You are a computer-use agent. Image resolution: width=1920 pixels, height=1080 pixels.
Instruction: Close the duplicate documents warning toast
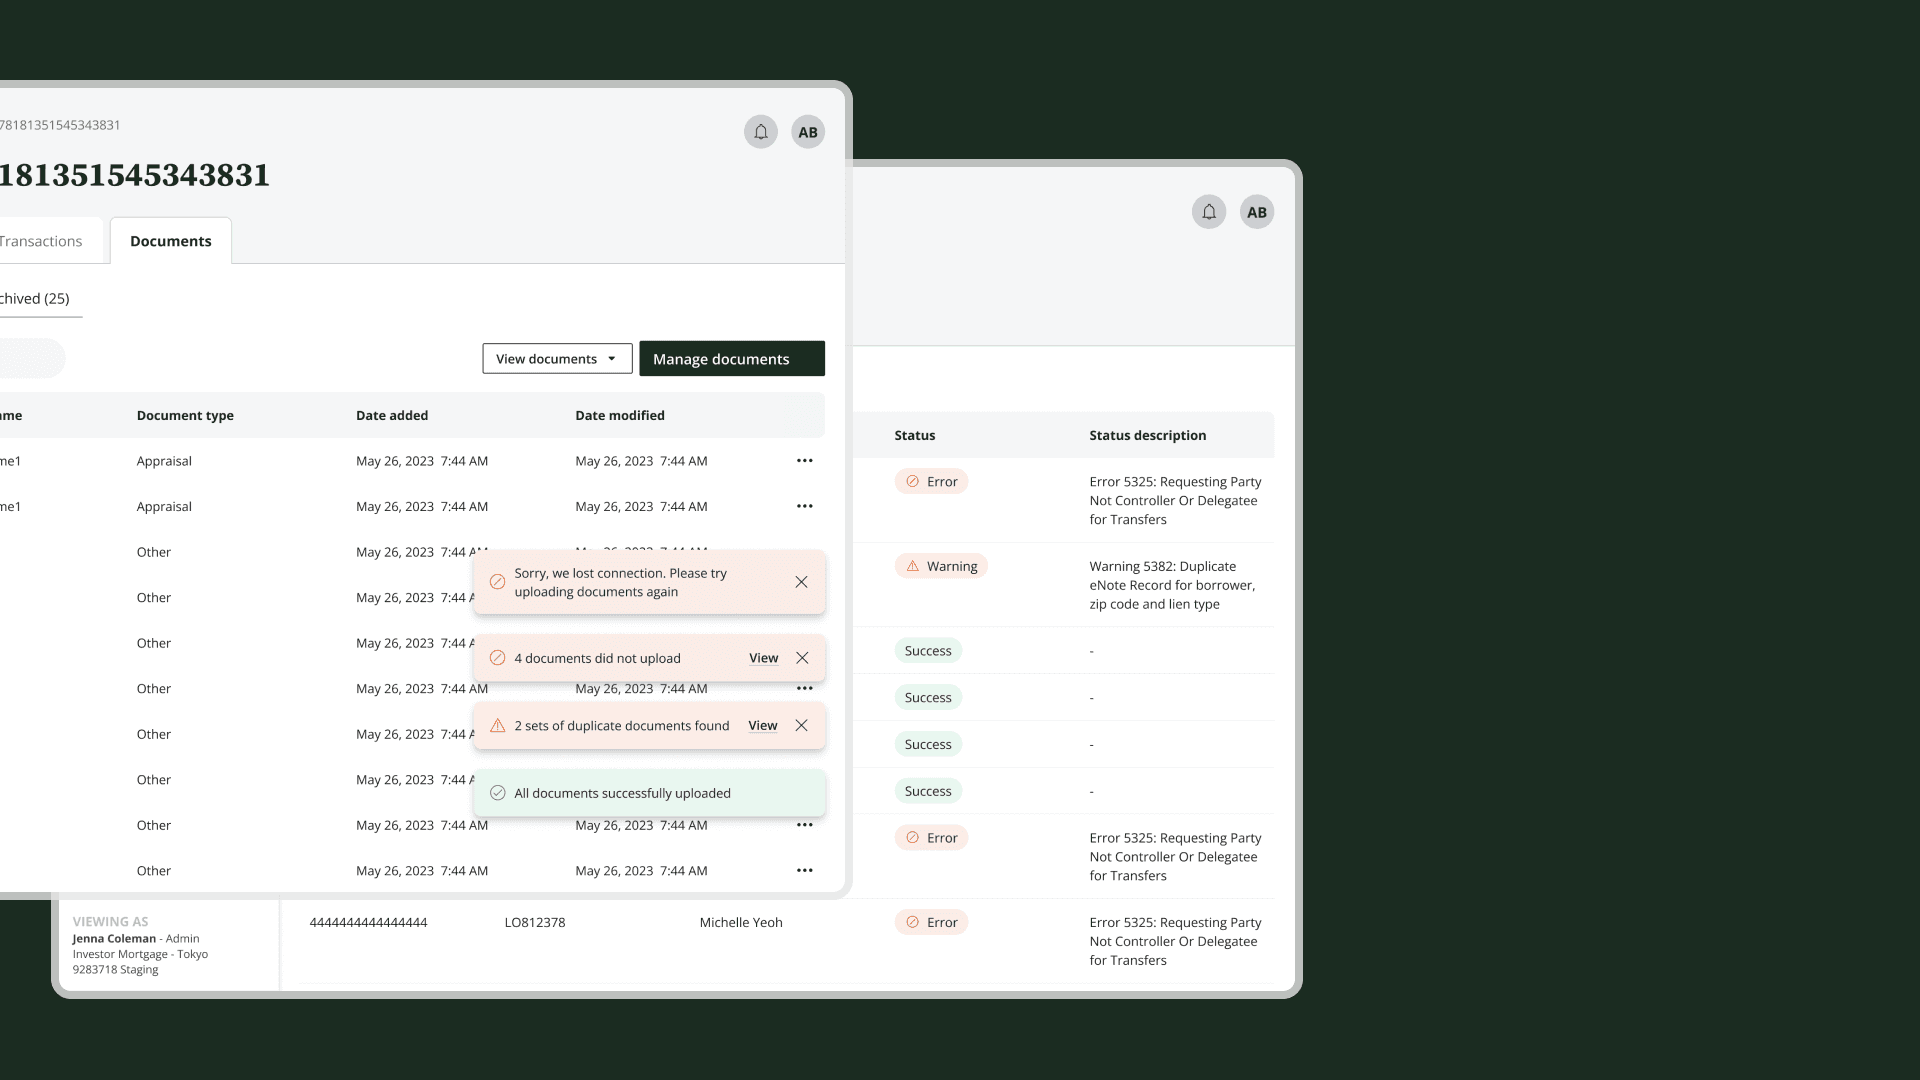pyautogui.click(x=801, y=726)
